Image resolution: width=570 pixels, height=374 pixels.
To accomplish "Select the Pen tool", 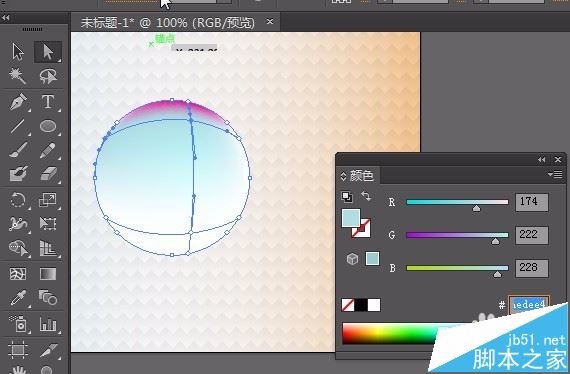I will [18, 102].
